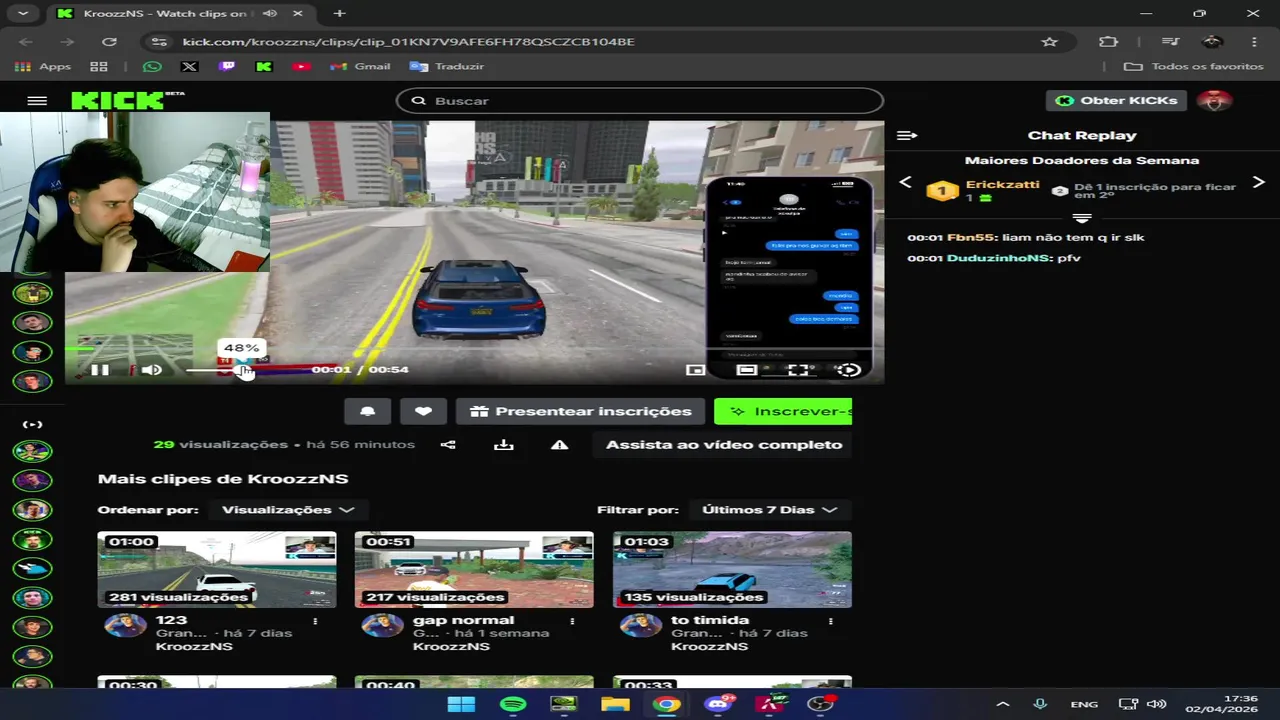This screenshot has height=720, width=1280.
Task: Open the Gmail bookmark
Action: (361, 67)
